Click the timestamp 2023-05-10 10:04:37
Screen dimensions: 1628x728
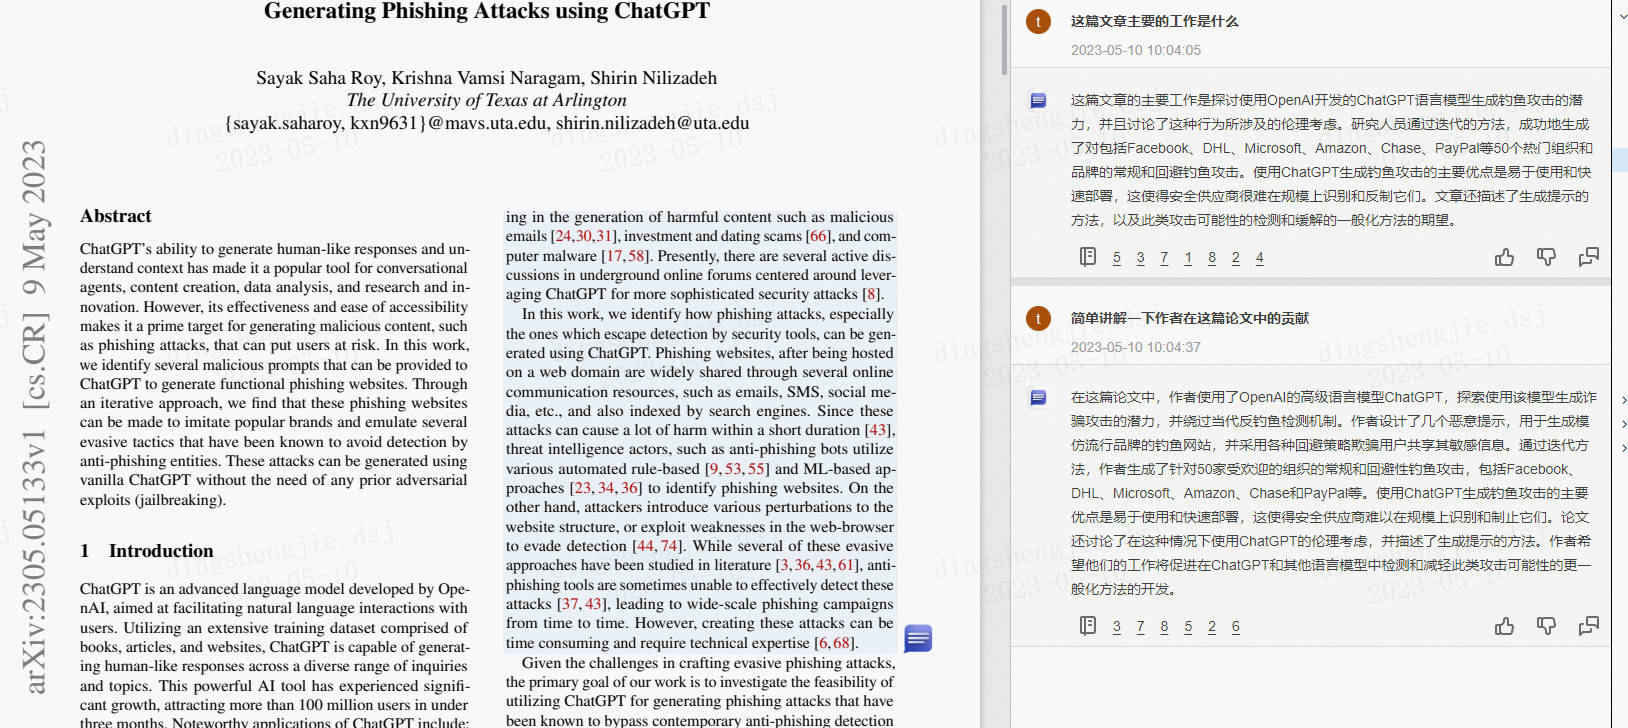tap(1136, 347)
